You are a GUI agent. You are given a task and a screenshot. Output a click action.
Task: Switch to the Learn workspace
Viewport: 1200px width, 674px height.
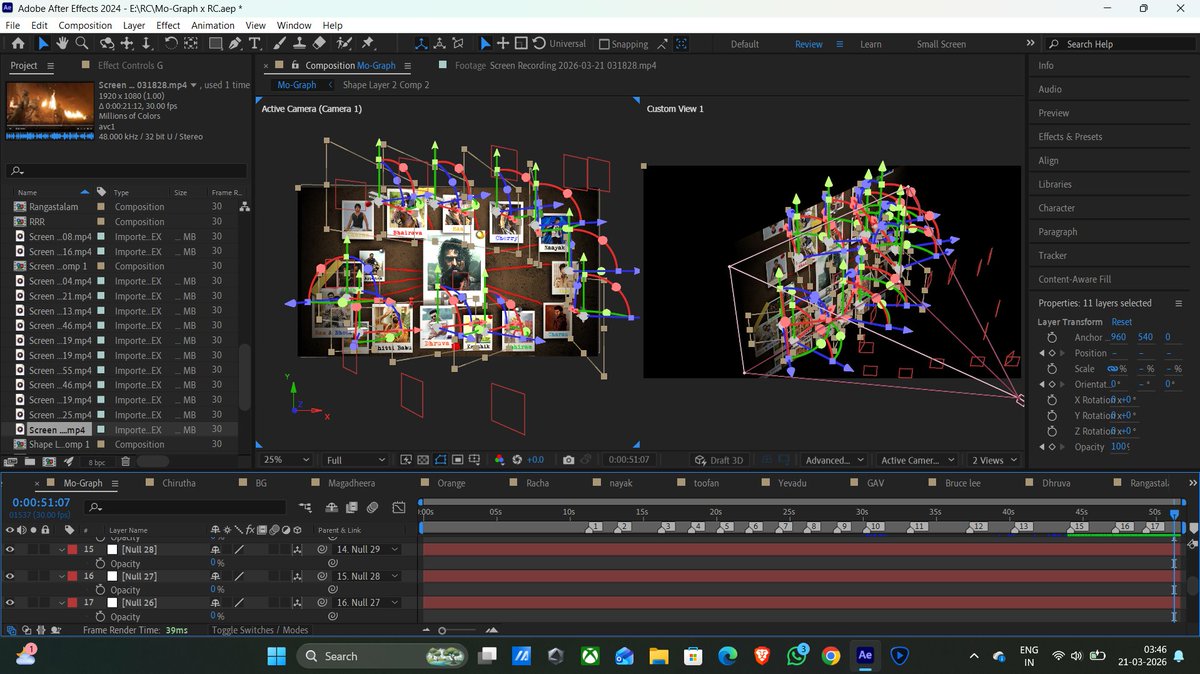point(871,44)
